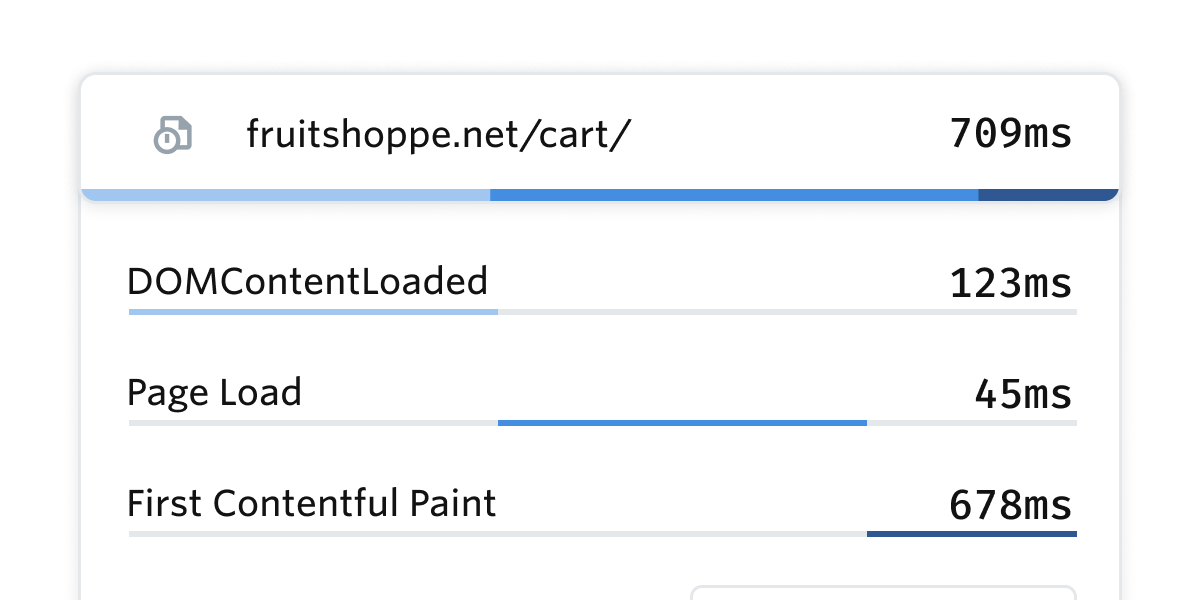Click the gray start of the Page Load bar

[x=313, y=423]
